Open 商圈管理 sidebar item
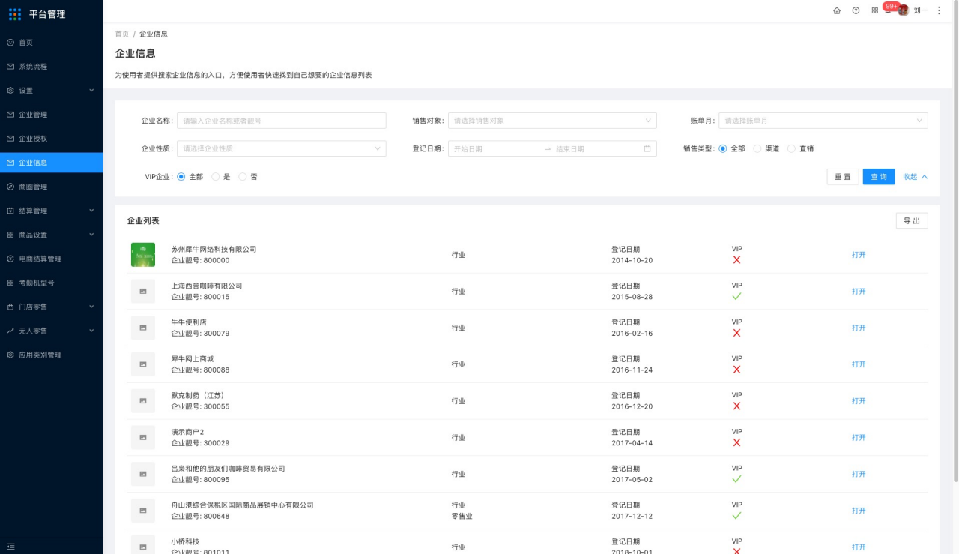Viewport: 959px width, 554px height. click(51, 187)
